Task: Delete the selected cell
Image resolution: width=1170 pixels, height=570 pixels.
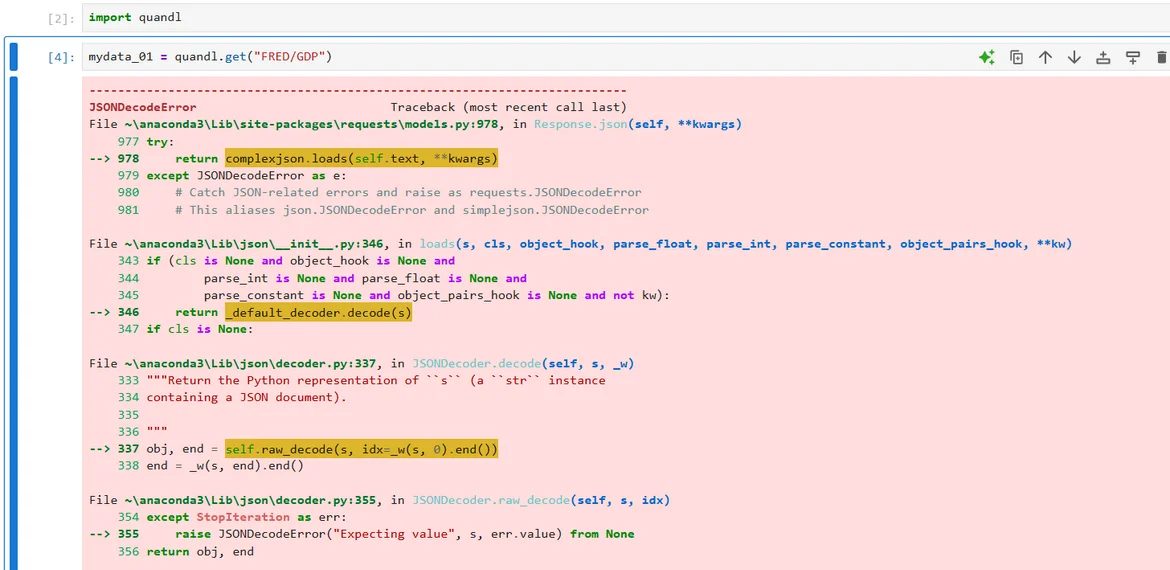Action: coord(1161,57)
